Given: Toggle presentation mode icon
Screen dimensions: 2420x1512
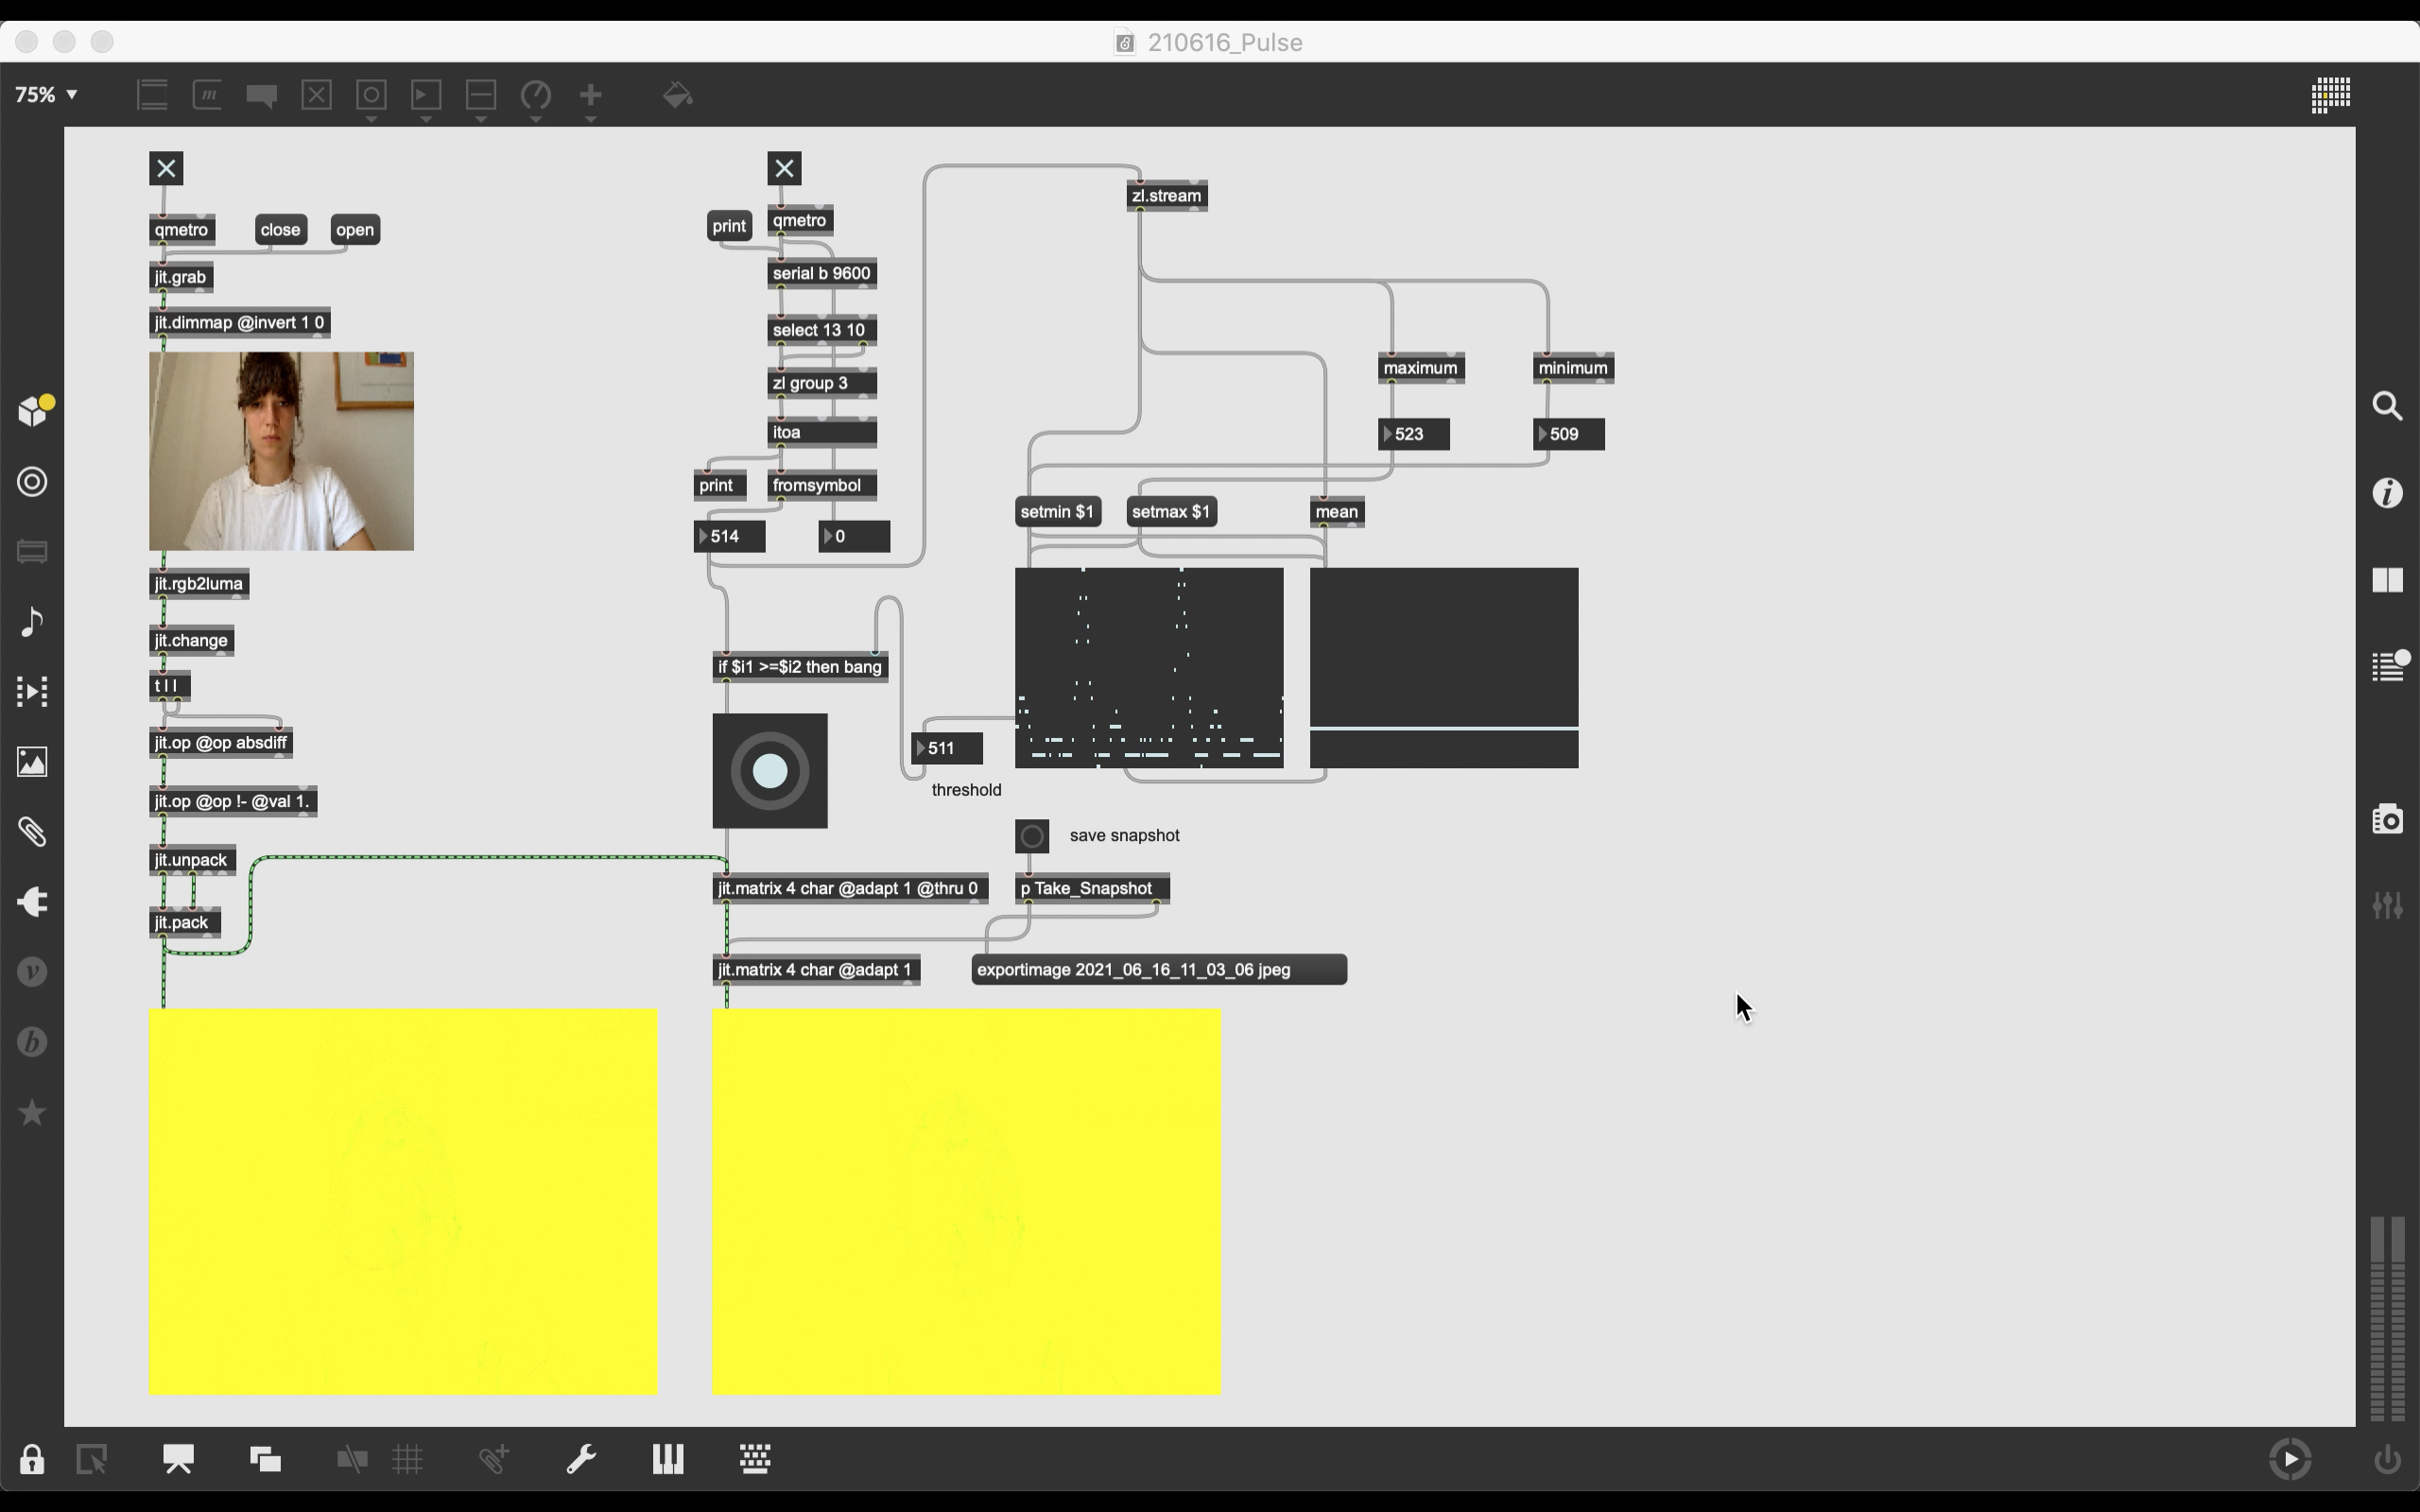Looking at the screenshot, I should [179, 1459].
